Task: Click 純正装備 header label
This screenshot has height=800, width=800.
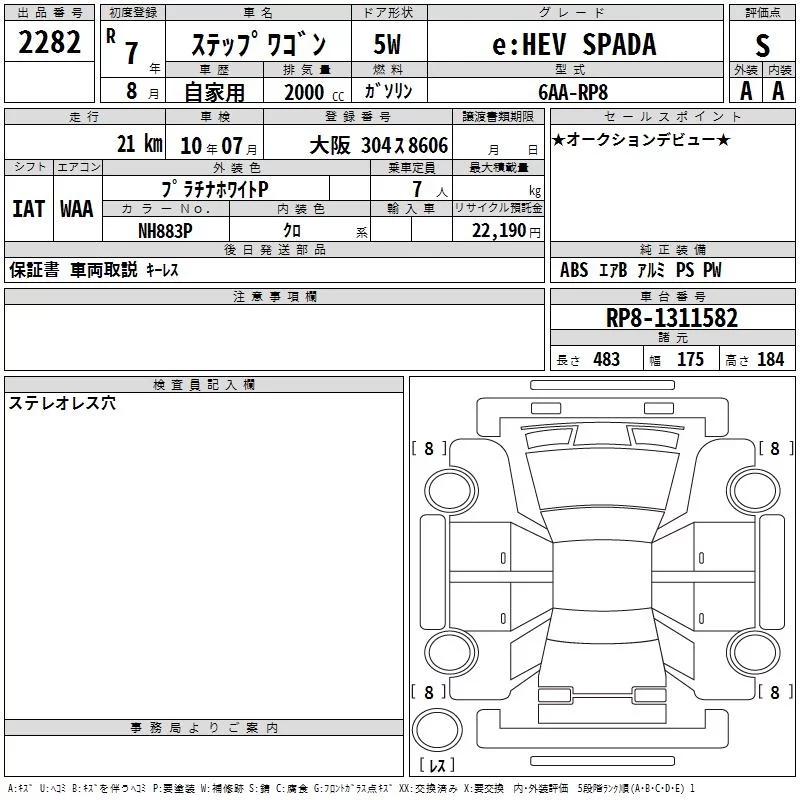Action: [672, 249]
